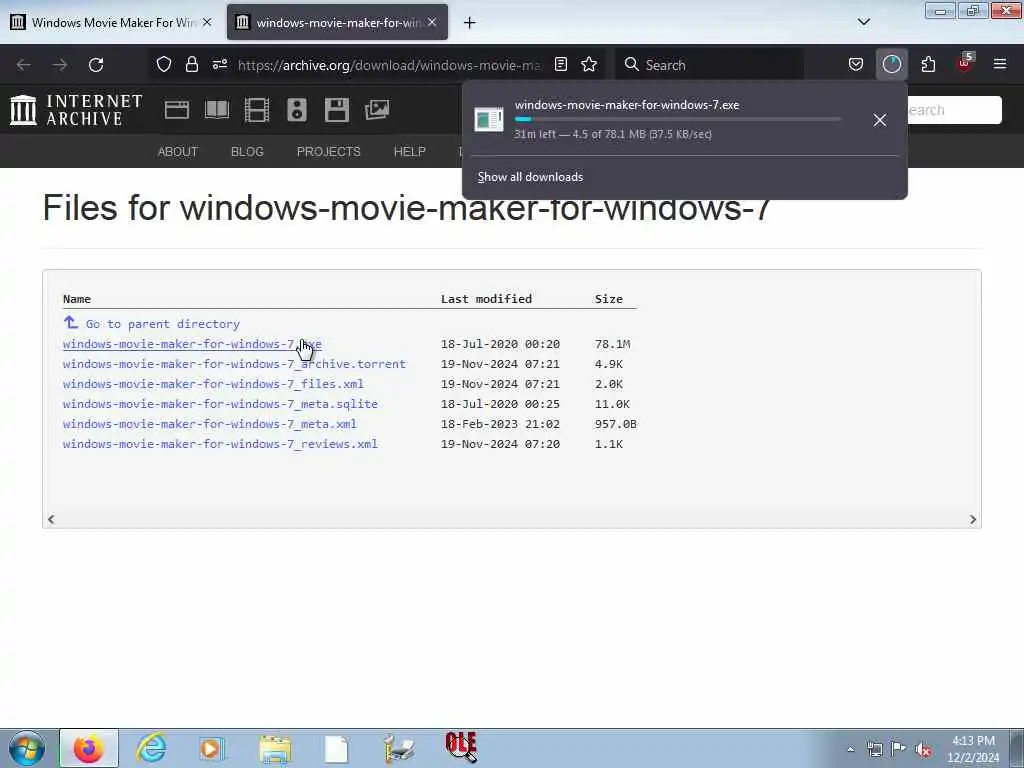Open the Software floppy-disk icon
This screenshot has width=1024, height=768.
tap(337, 110)
